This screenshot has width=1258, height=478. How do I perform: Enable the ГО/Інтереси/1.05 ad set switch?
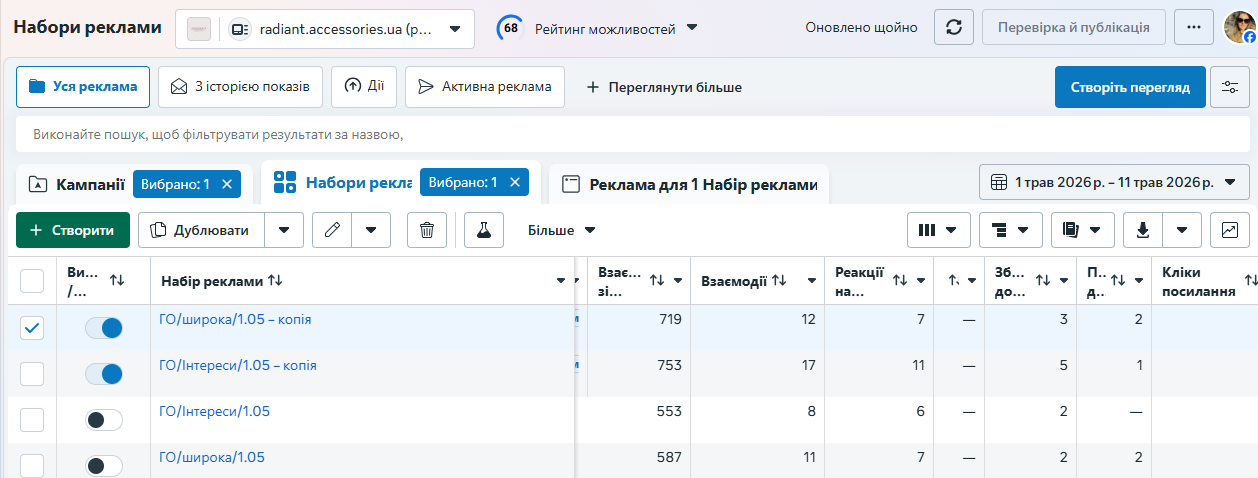(x=104, y=420)
